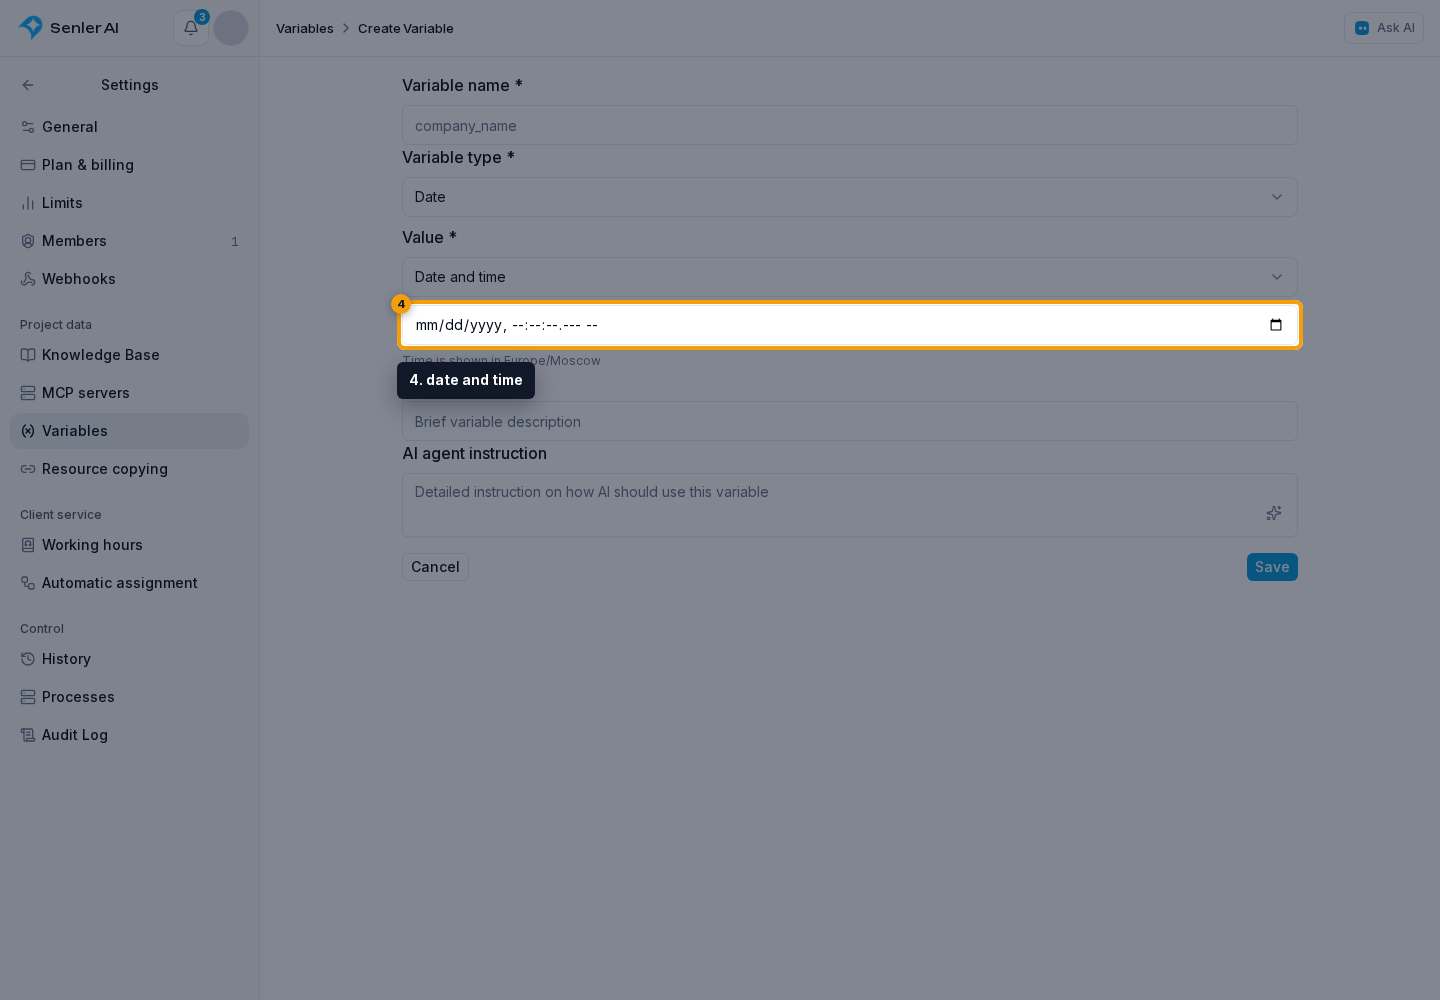The width and height of the screenshot is (1440, 1000).
Task: Click the back arrow beside Settings
Action: point(28,85)
